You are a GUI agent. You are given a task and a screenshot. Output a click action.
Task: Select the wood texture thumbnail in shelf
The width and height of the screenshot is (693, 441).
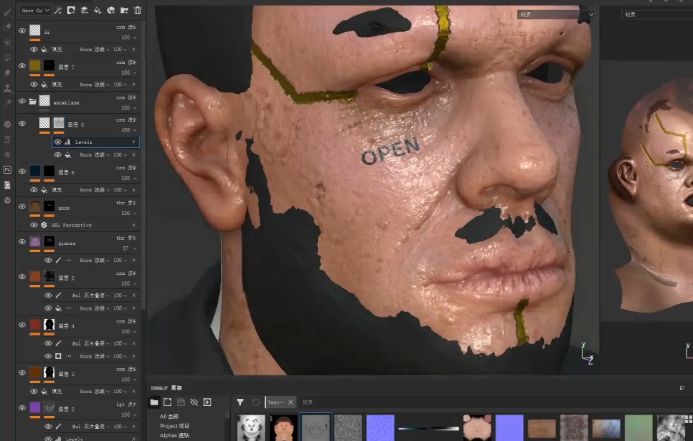[542, 428]
